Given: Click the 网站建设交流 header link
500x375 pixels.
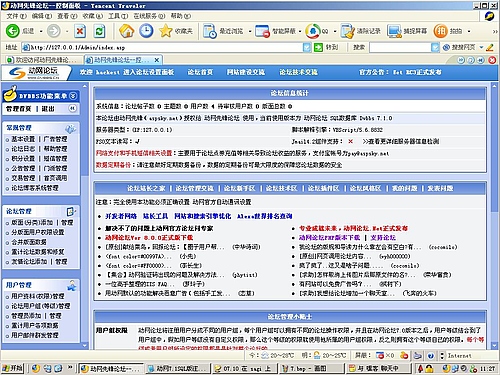Looking at the screenshot, I should coord(246,72).
